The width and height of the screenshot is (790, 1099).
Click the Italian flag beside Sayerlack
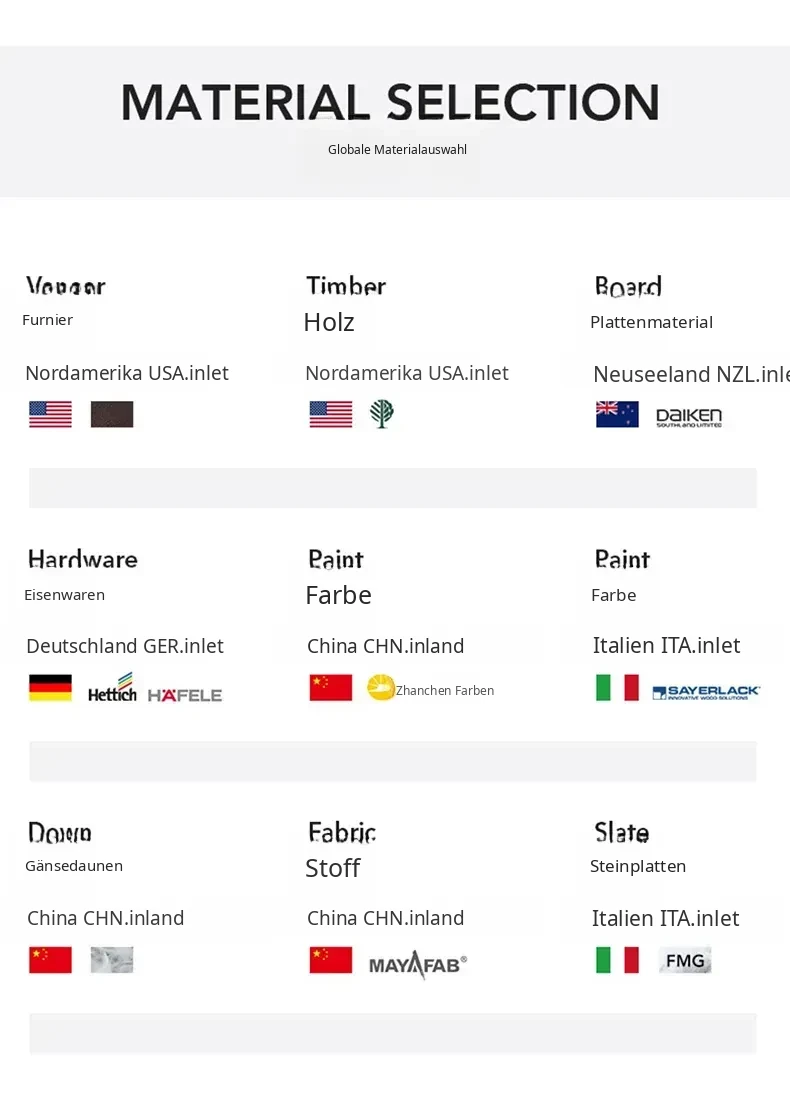(617, 688)
